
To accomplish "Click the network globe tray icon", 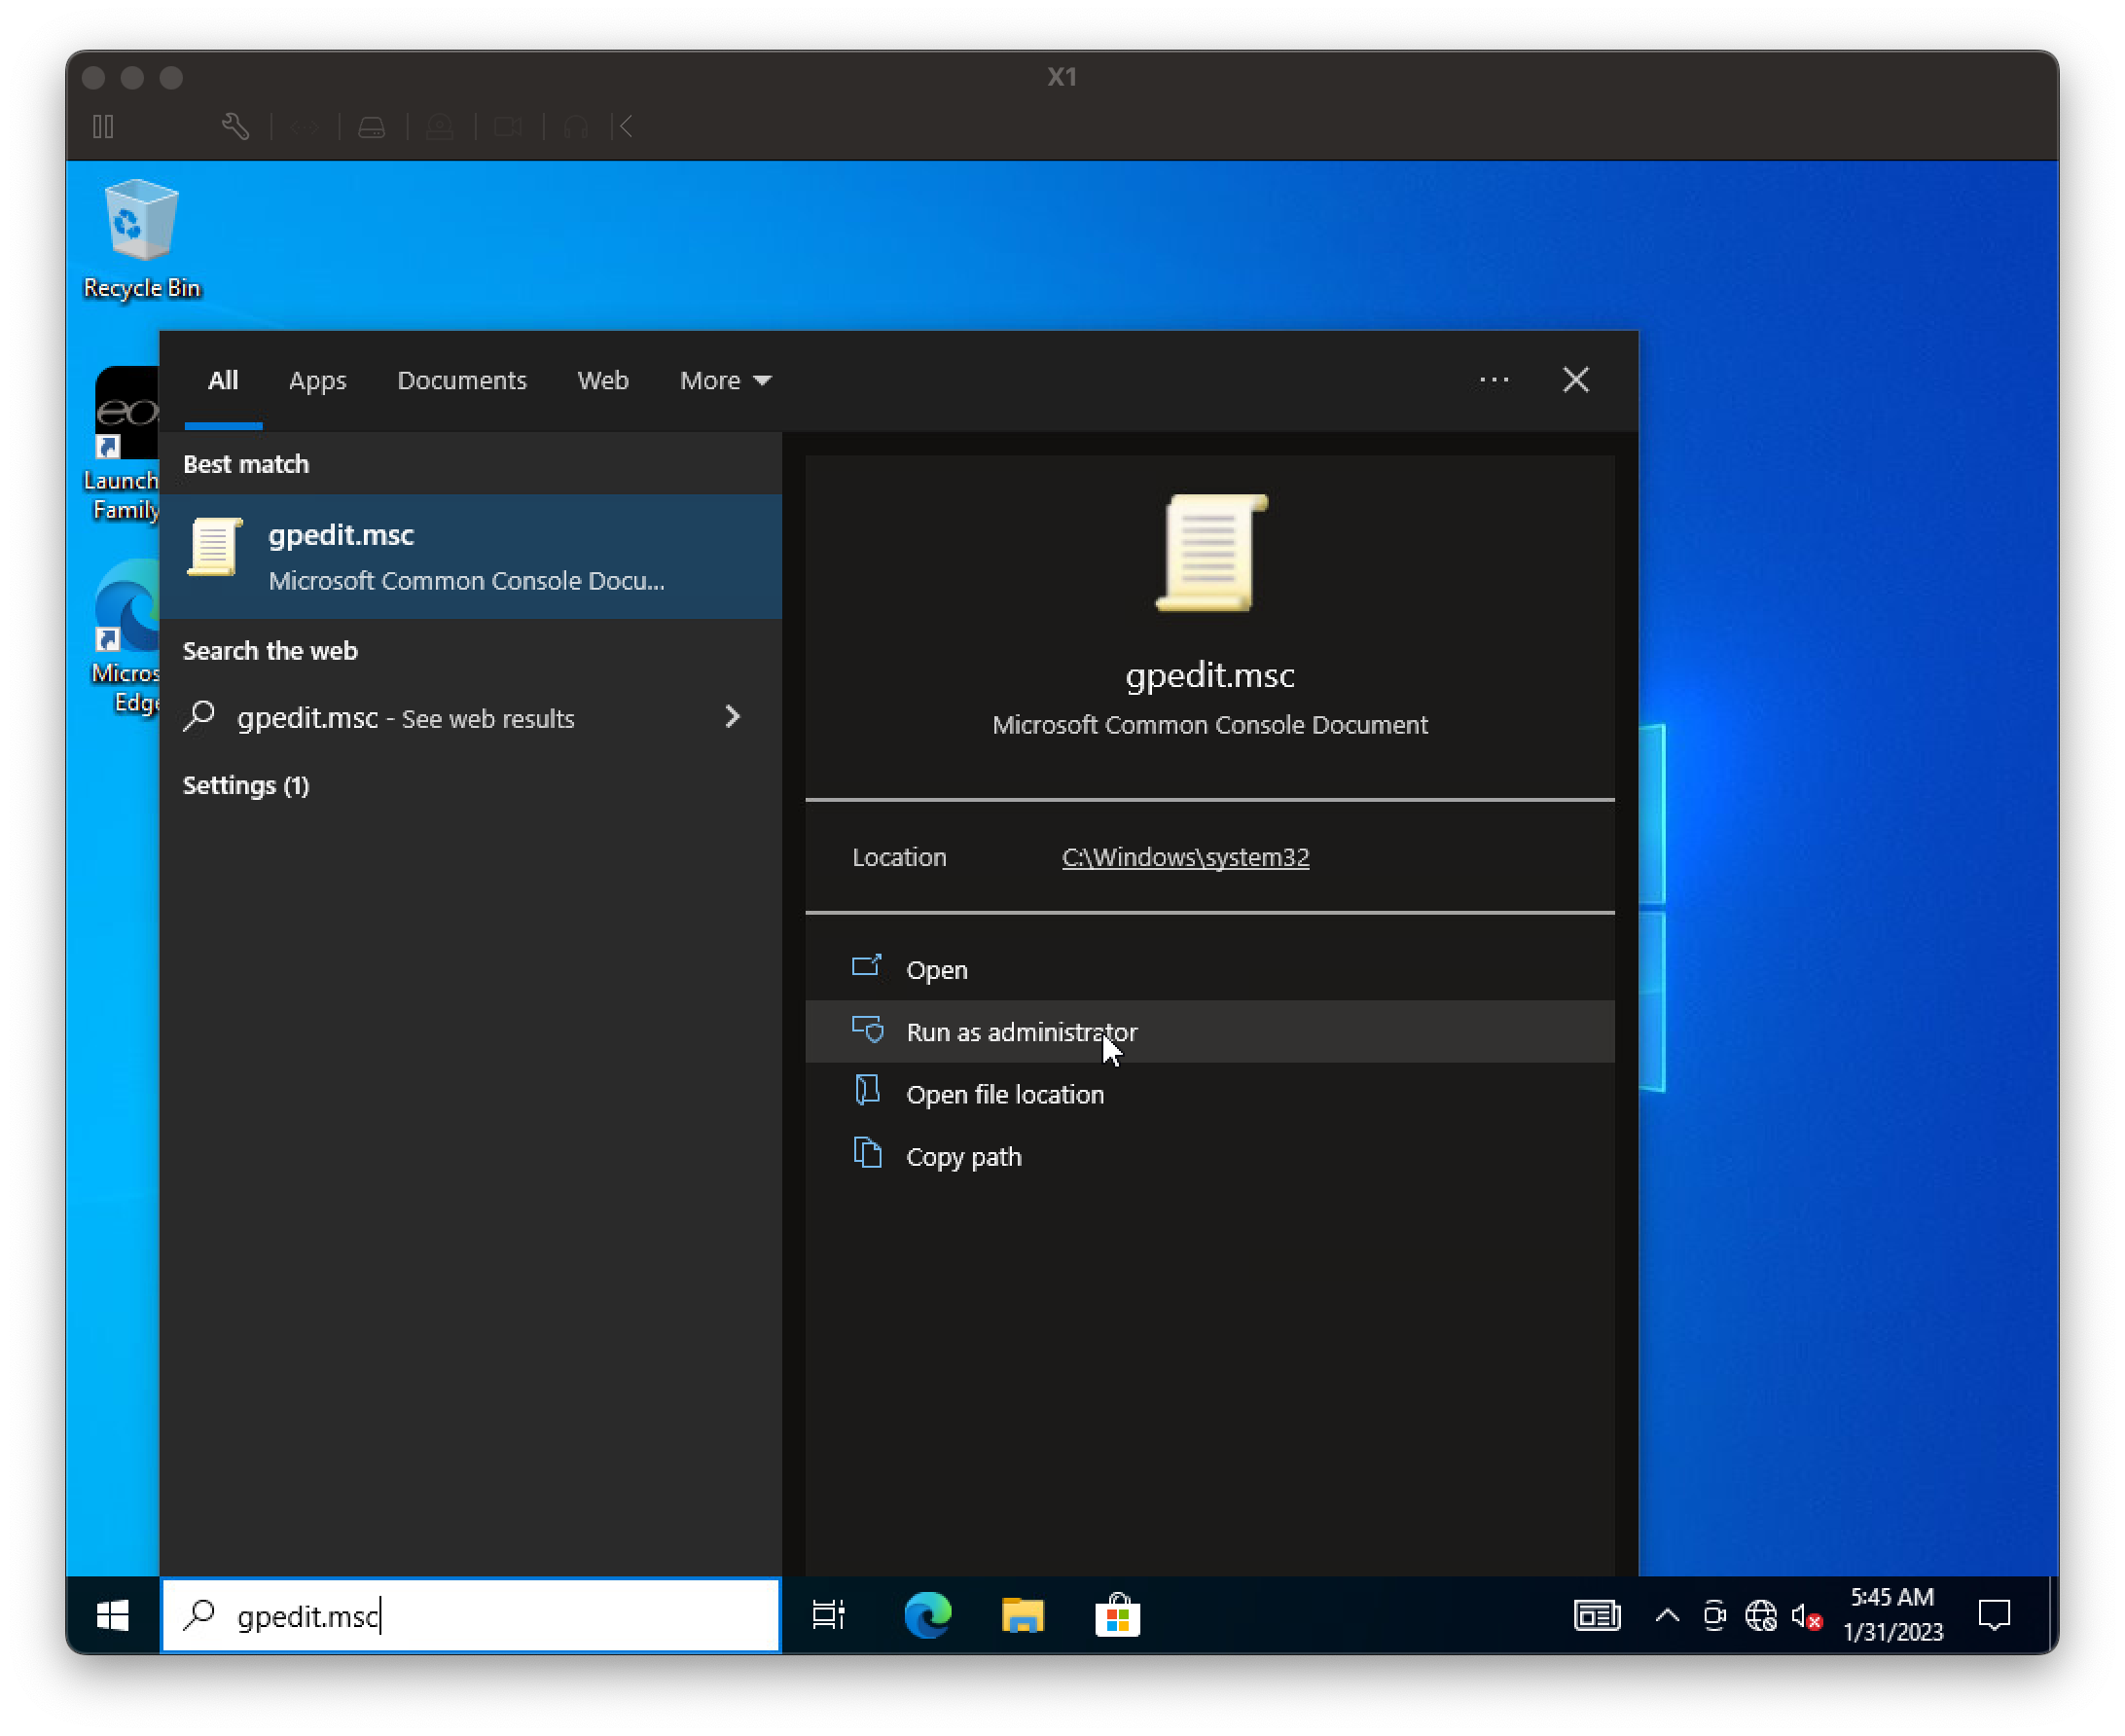I will click(1760, 1615).
